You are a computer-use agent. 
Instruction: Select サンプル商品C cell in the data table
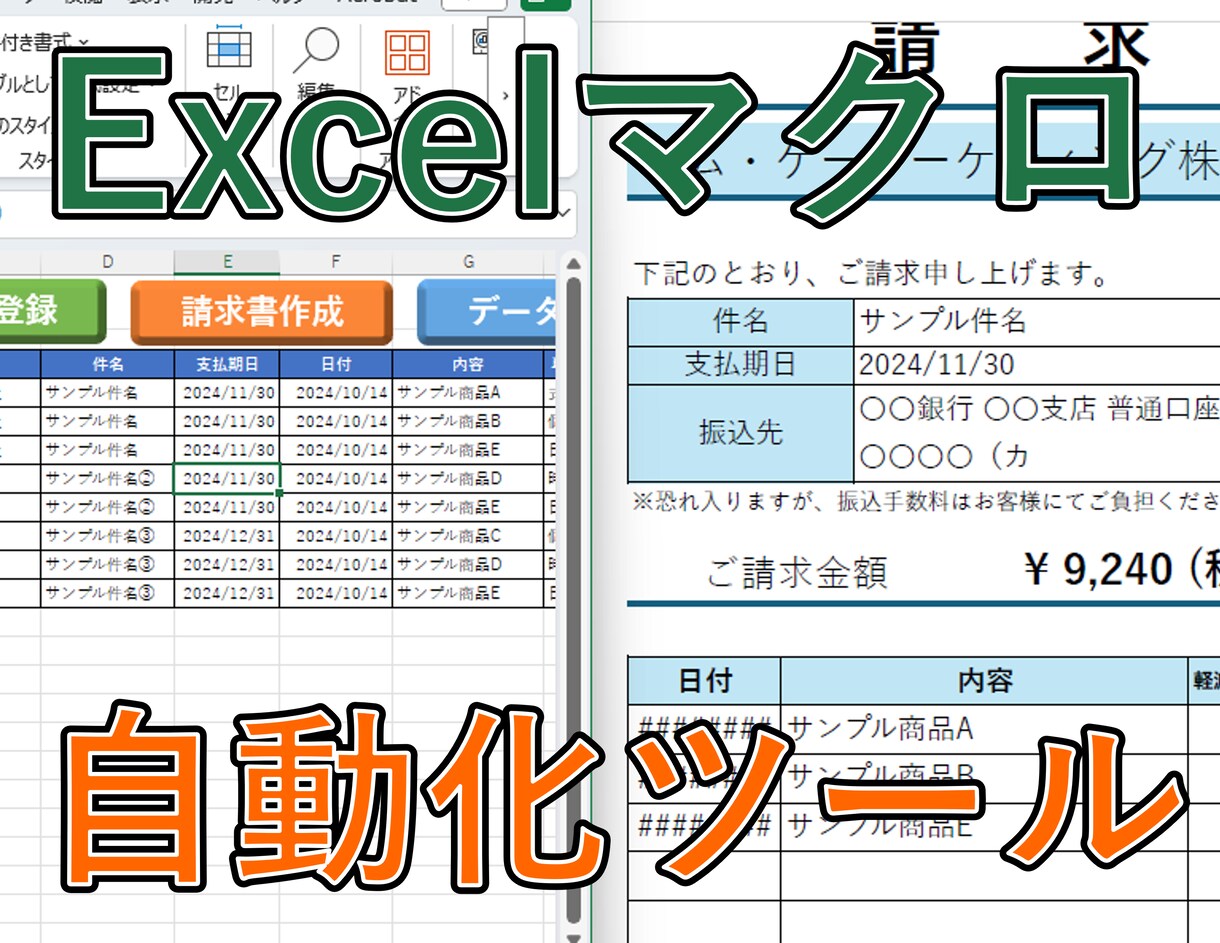click(x=469, y=536)
